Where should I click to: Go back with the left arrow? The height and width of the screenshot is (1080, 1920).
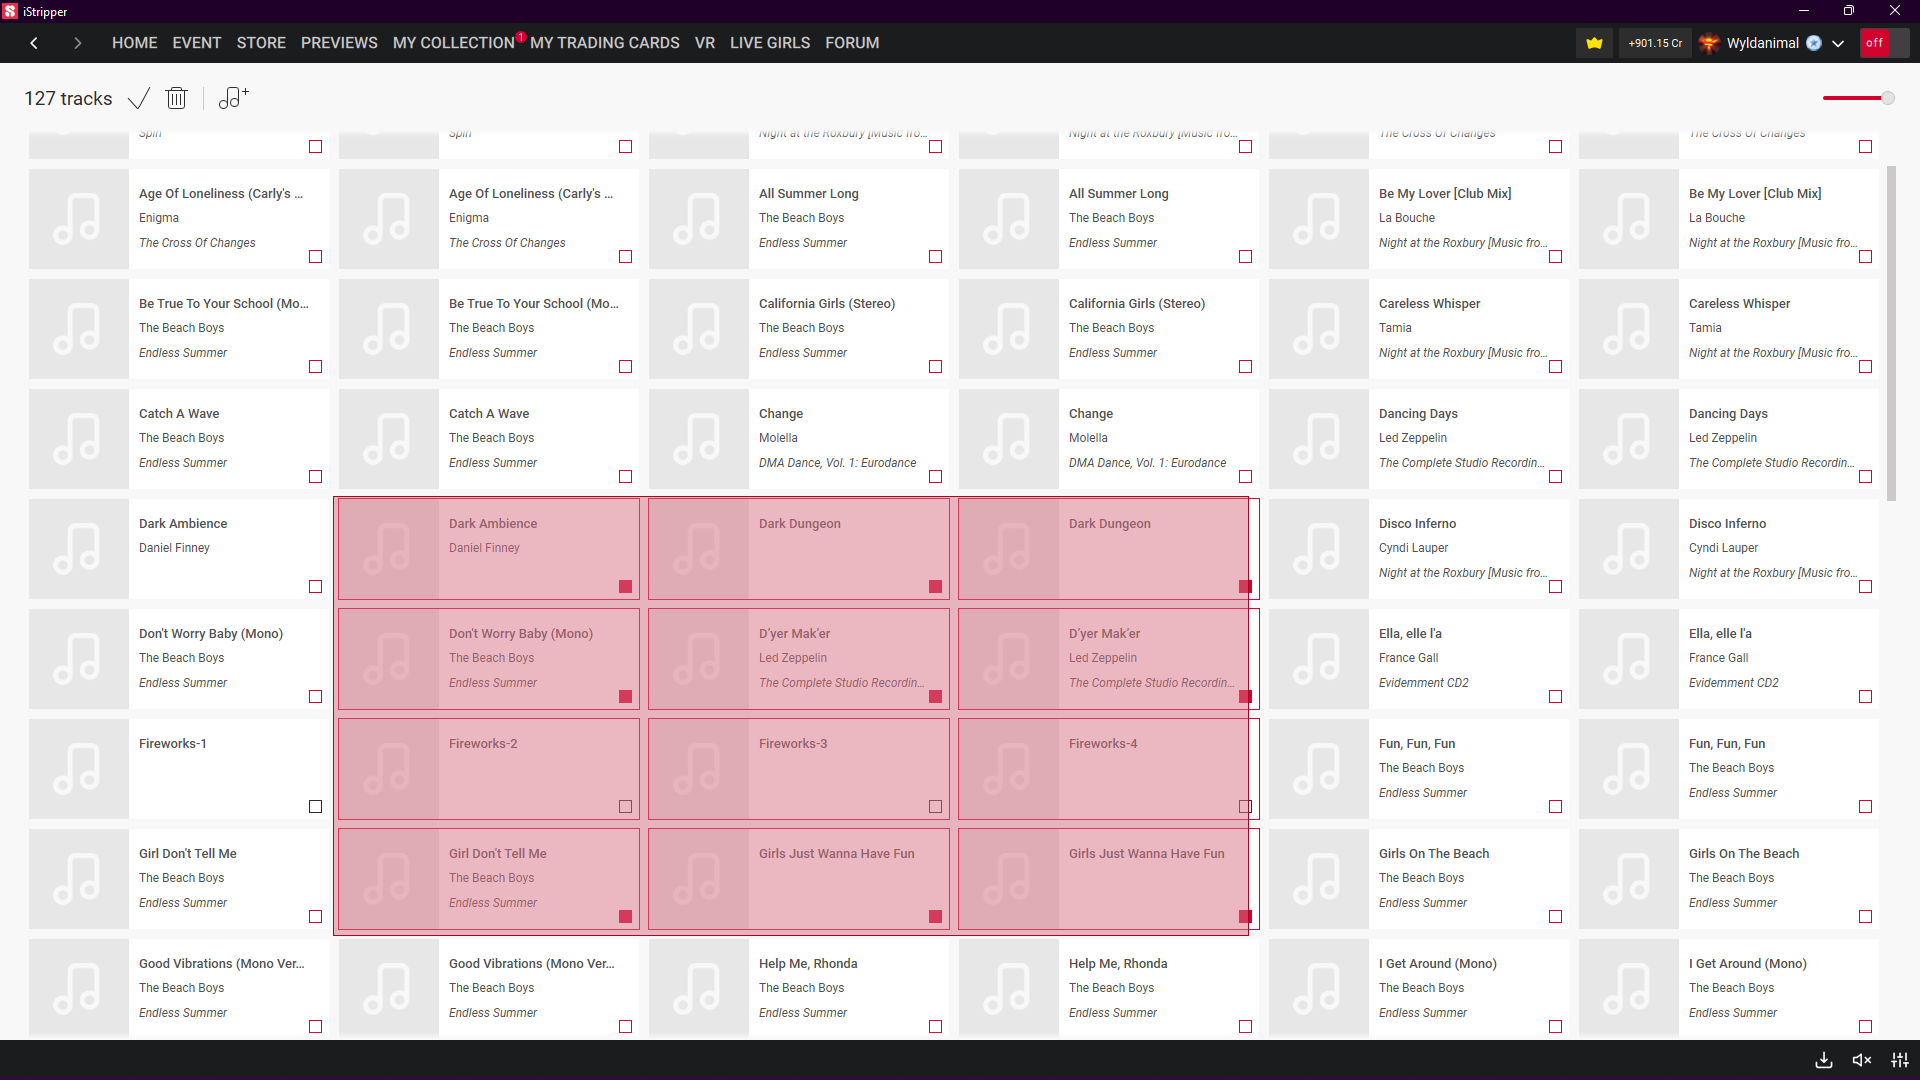point(34,43)
